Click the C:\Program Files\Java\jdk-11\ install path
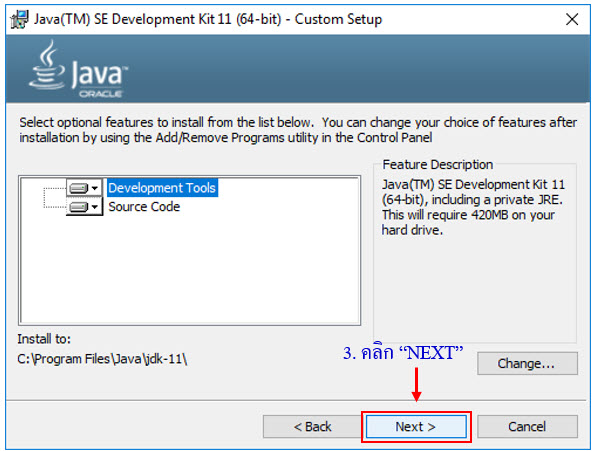The width and height of the screenshot is (593, 451). [102, 359]
